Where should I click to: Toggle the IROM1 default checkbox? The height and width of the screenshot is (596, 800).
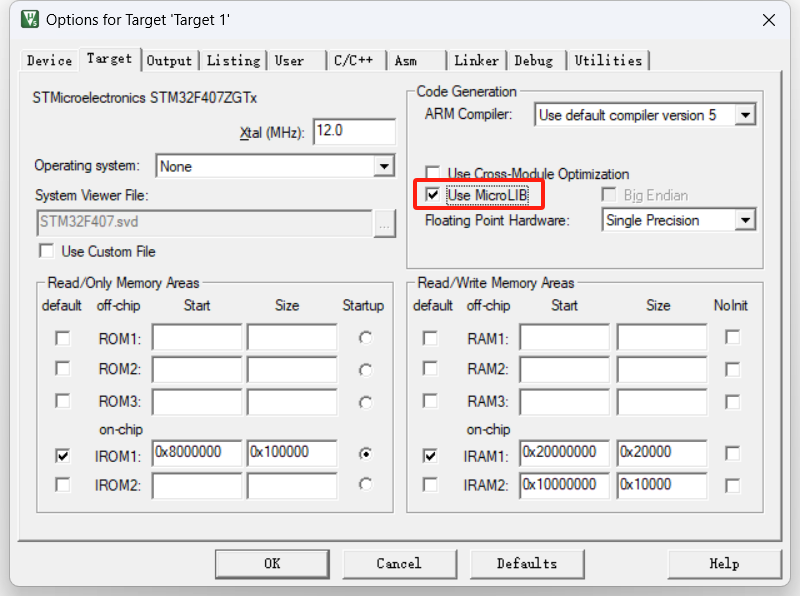point(63,456)
